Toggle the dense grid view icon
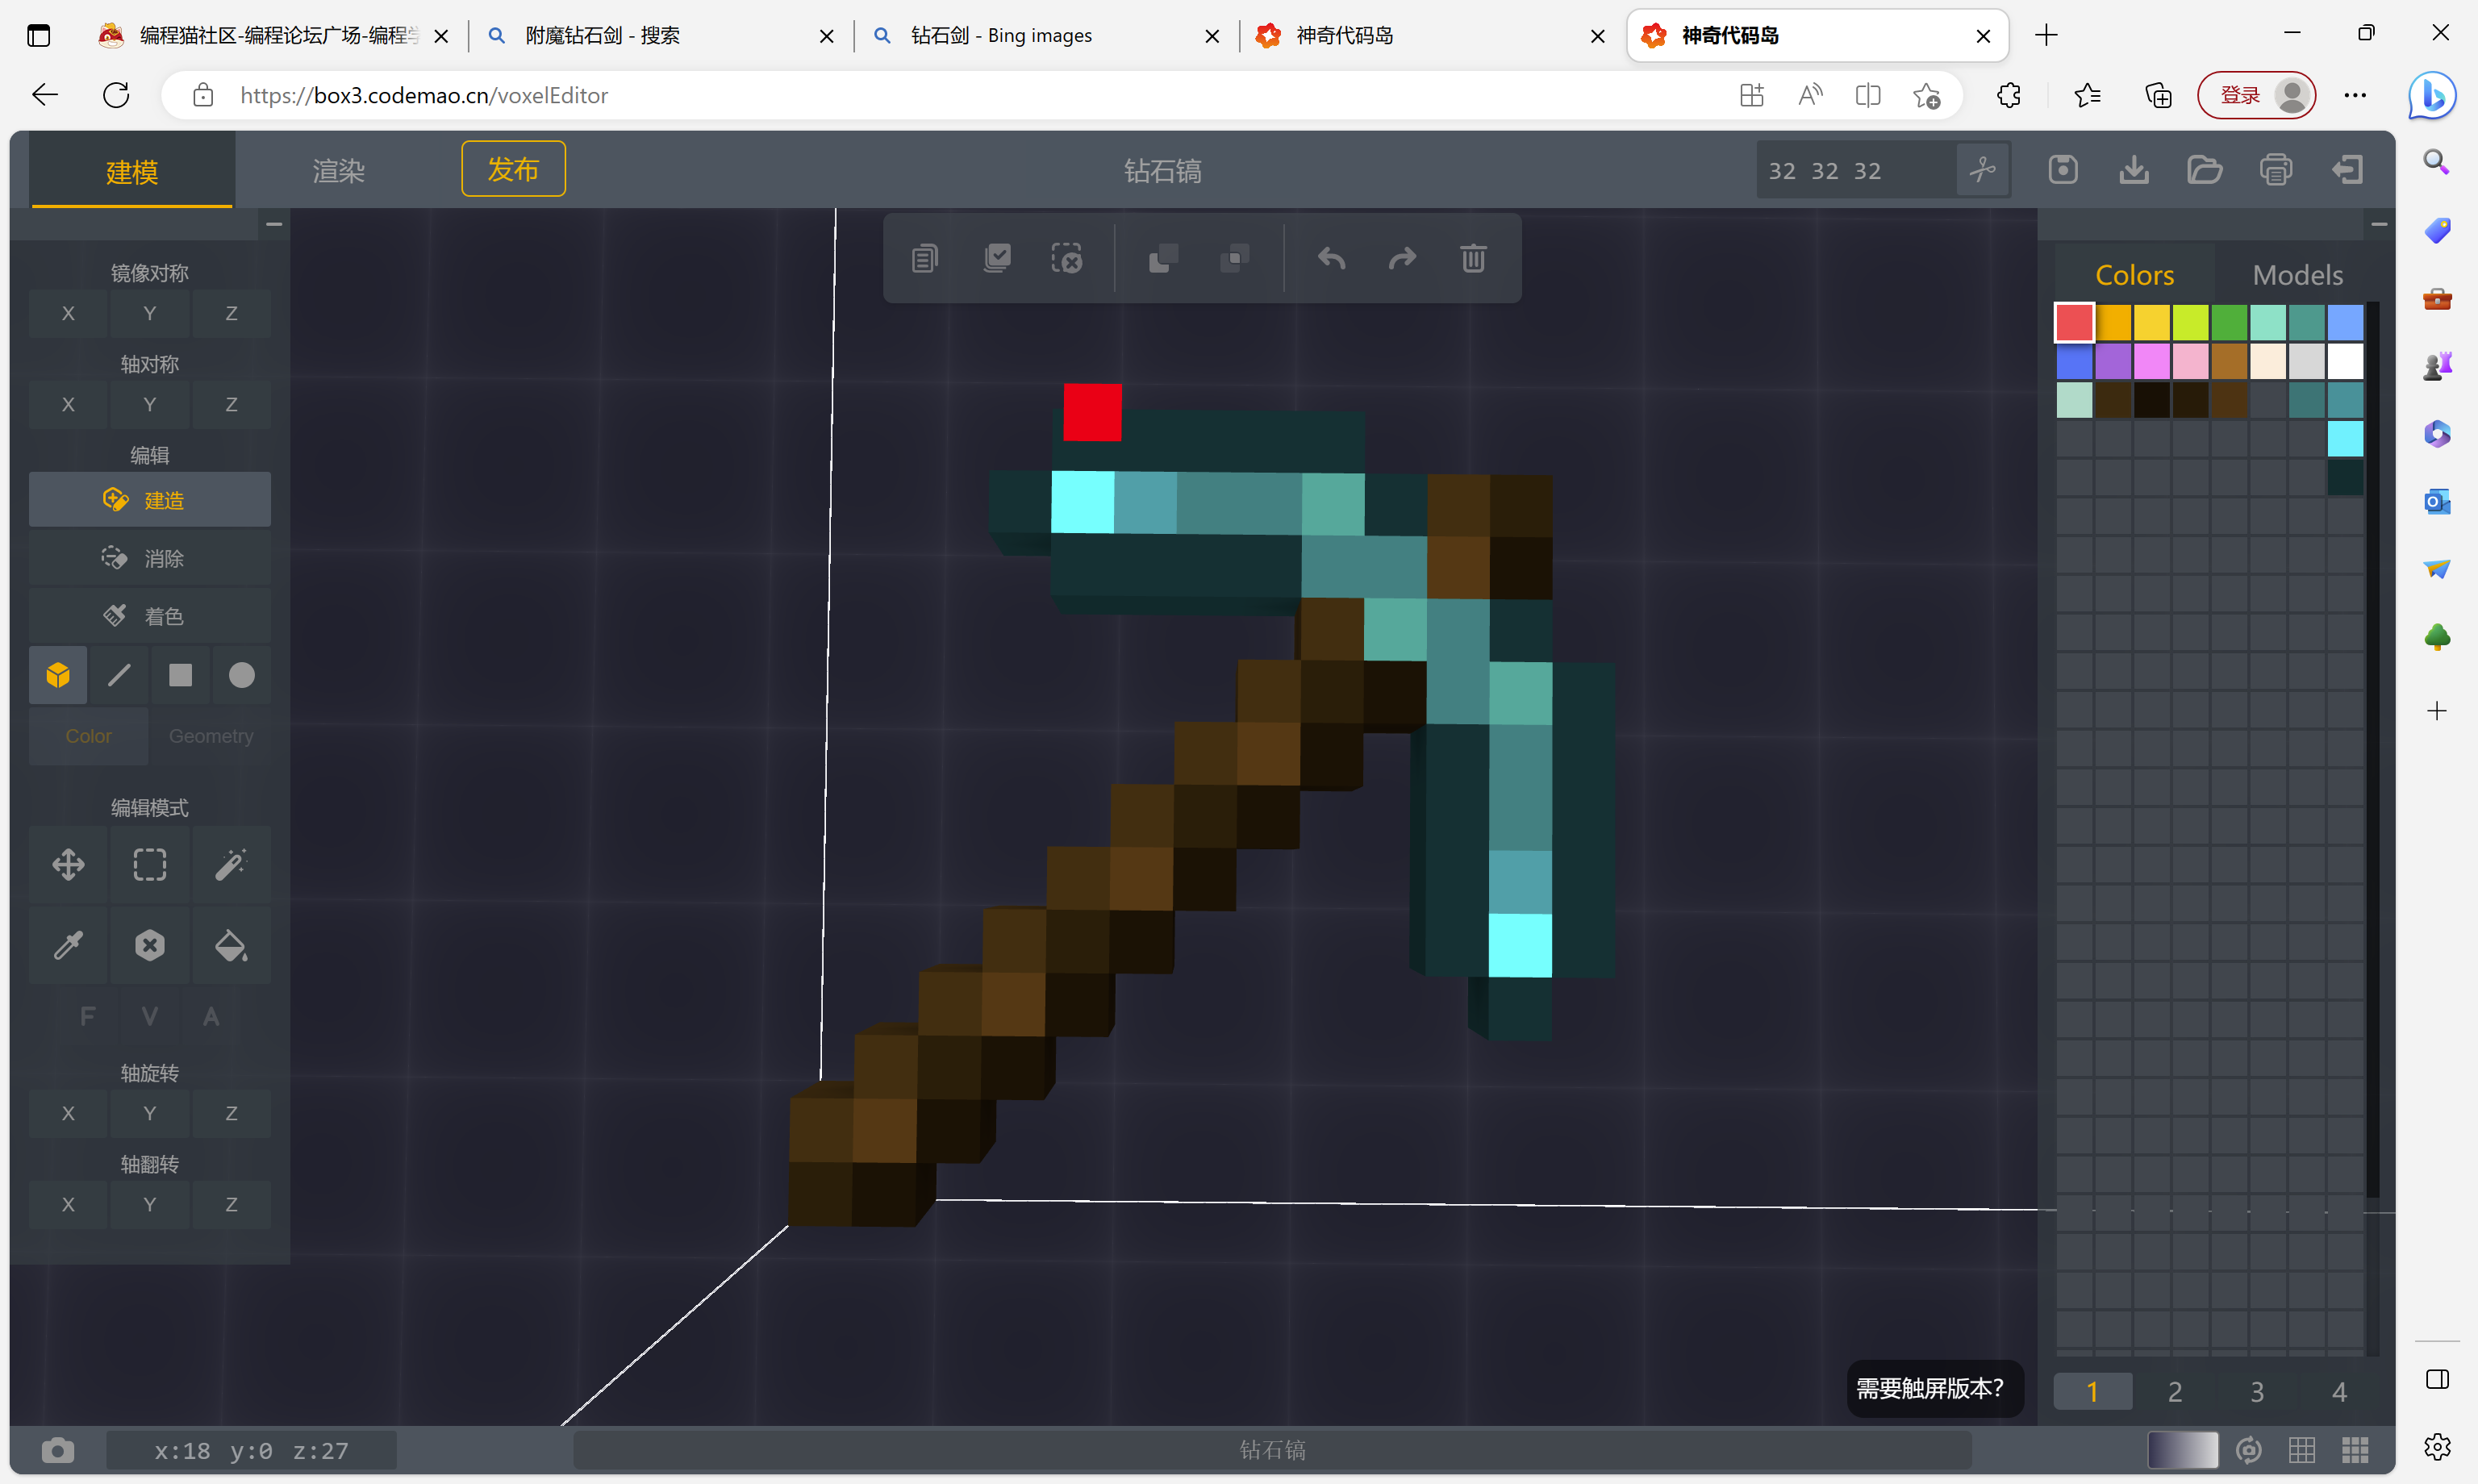This screenshot has width=2478, height=1484. point(2355,1450)
